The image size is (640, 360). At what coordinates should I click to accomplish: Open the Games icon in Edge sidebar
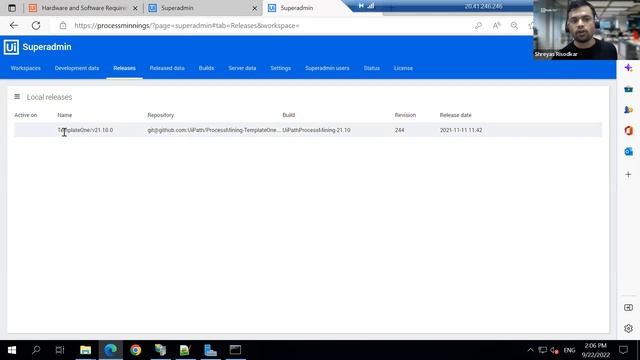tap(629, 110)
